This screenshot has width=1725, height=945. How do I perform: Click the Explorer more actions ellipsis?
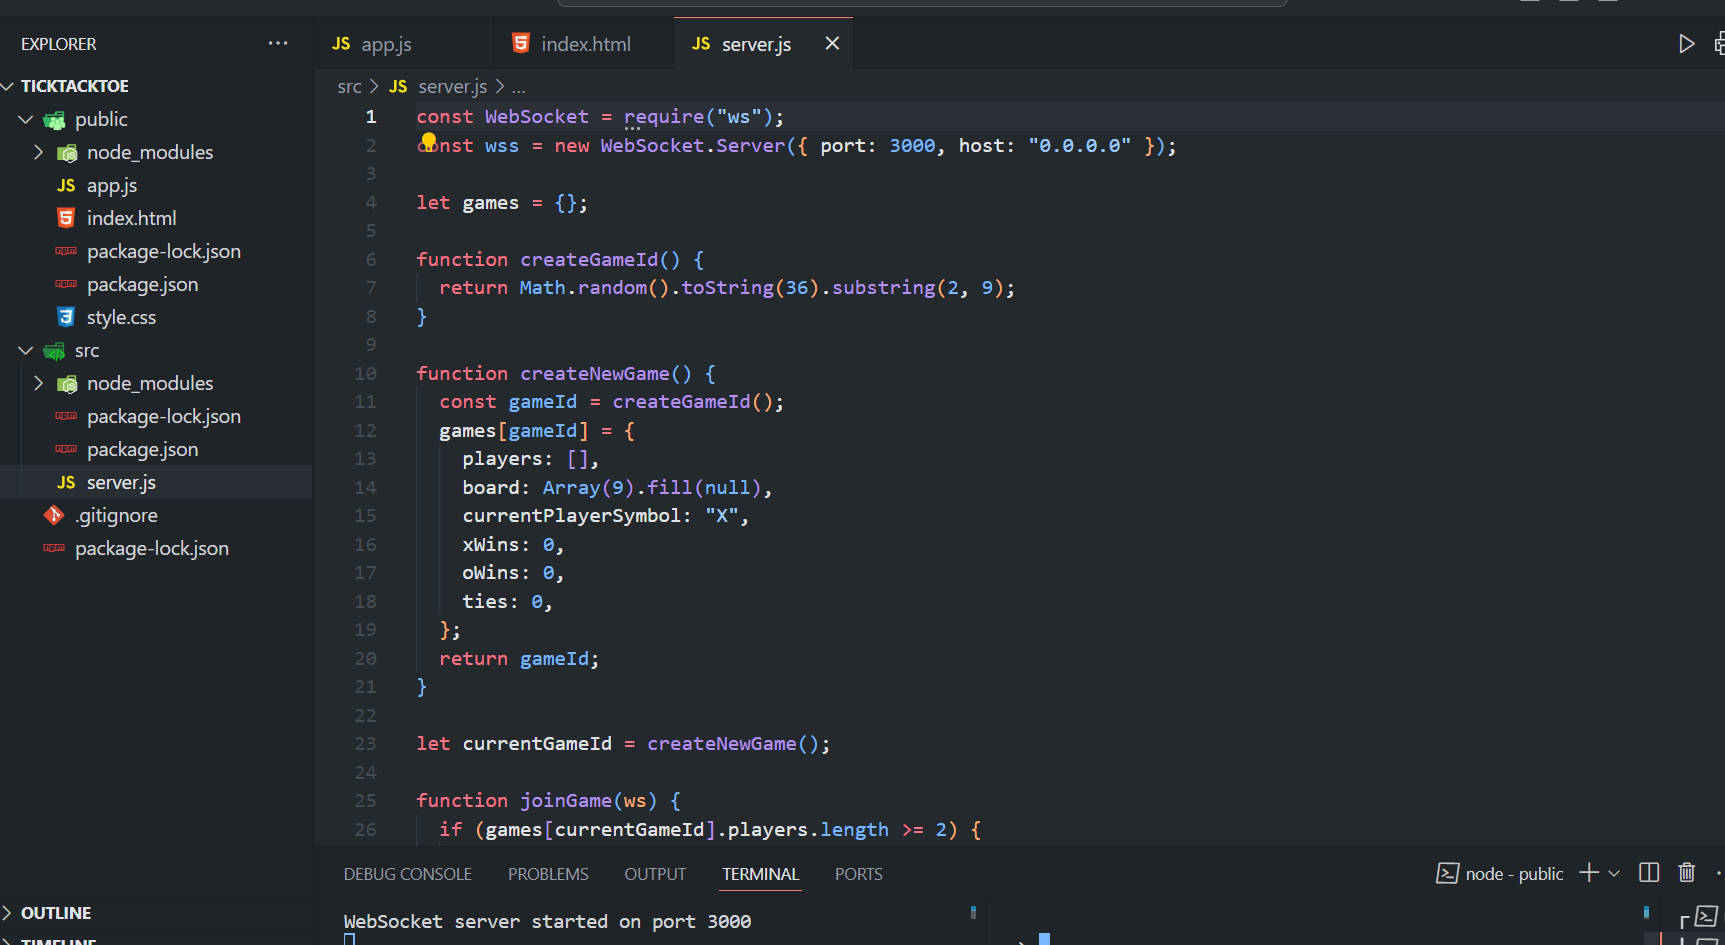[278, 44]
